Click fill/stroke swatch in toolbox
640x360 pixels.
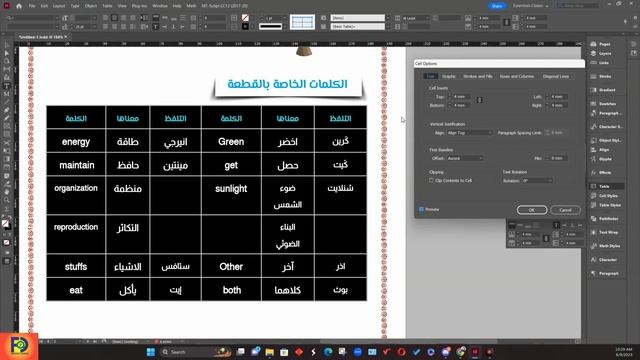[6, 224]
